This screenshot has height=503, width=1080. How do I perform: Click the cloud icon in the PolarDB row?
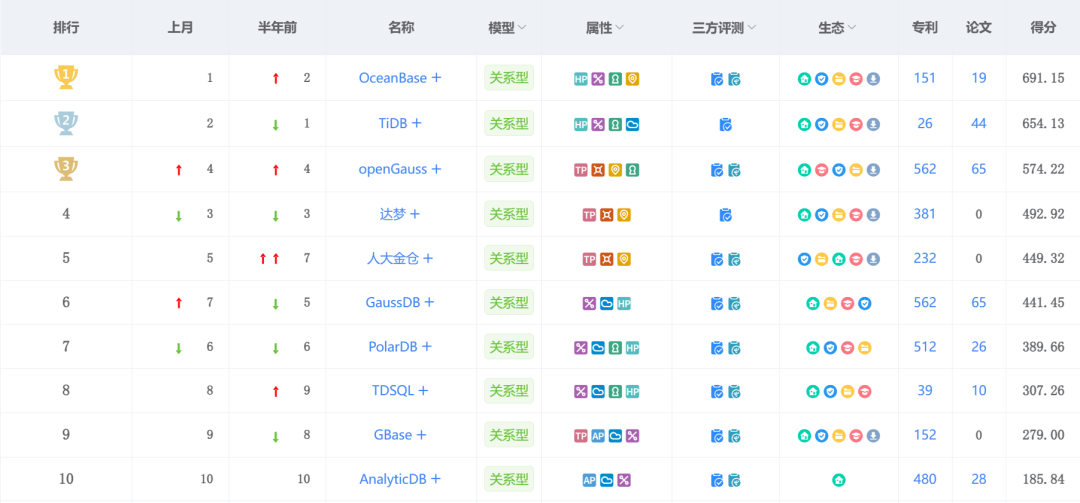tap(598, 348)
